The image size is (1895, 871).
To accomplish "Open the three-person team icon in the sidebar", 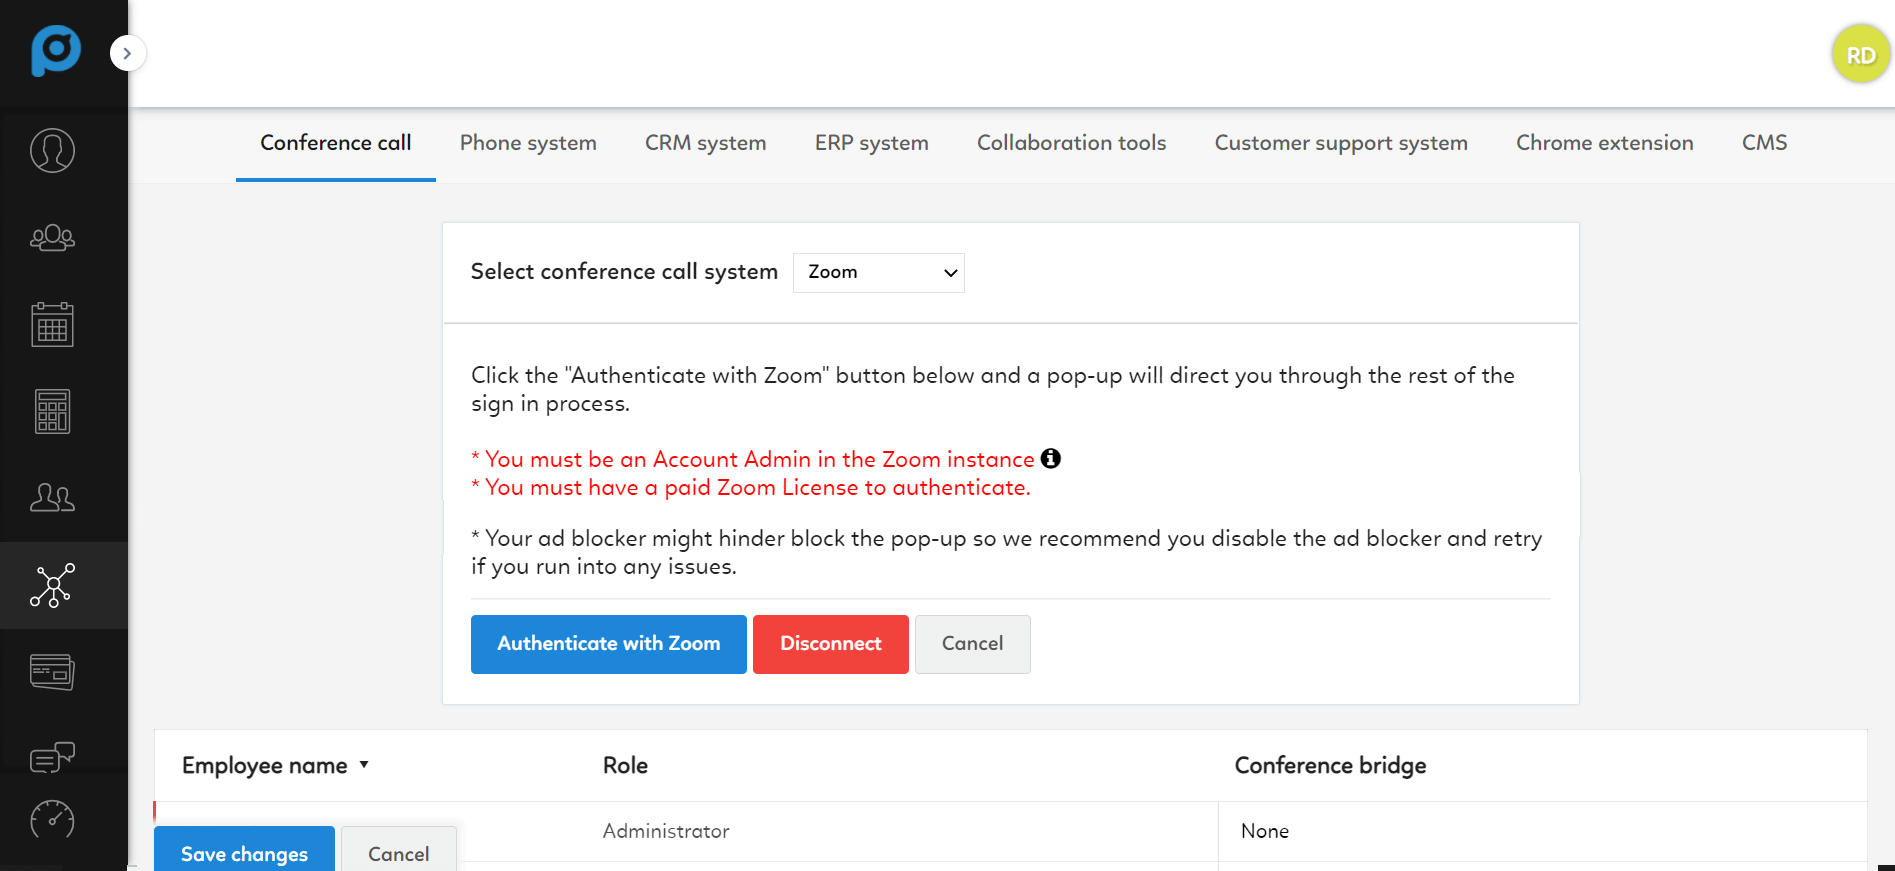I will pyautogui.click(x=52, y=238).
